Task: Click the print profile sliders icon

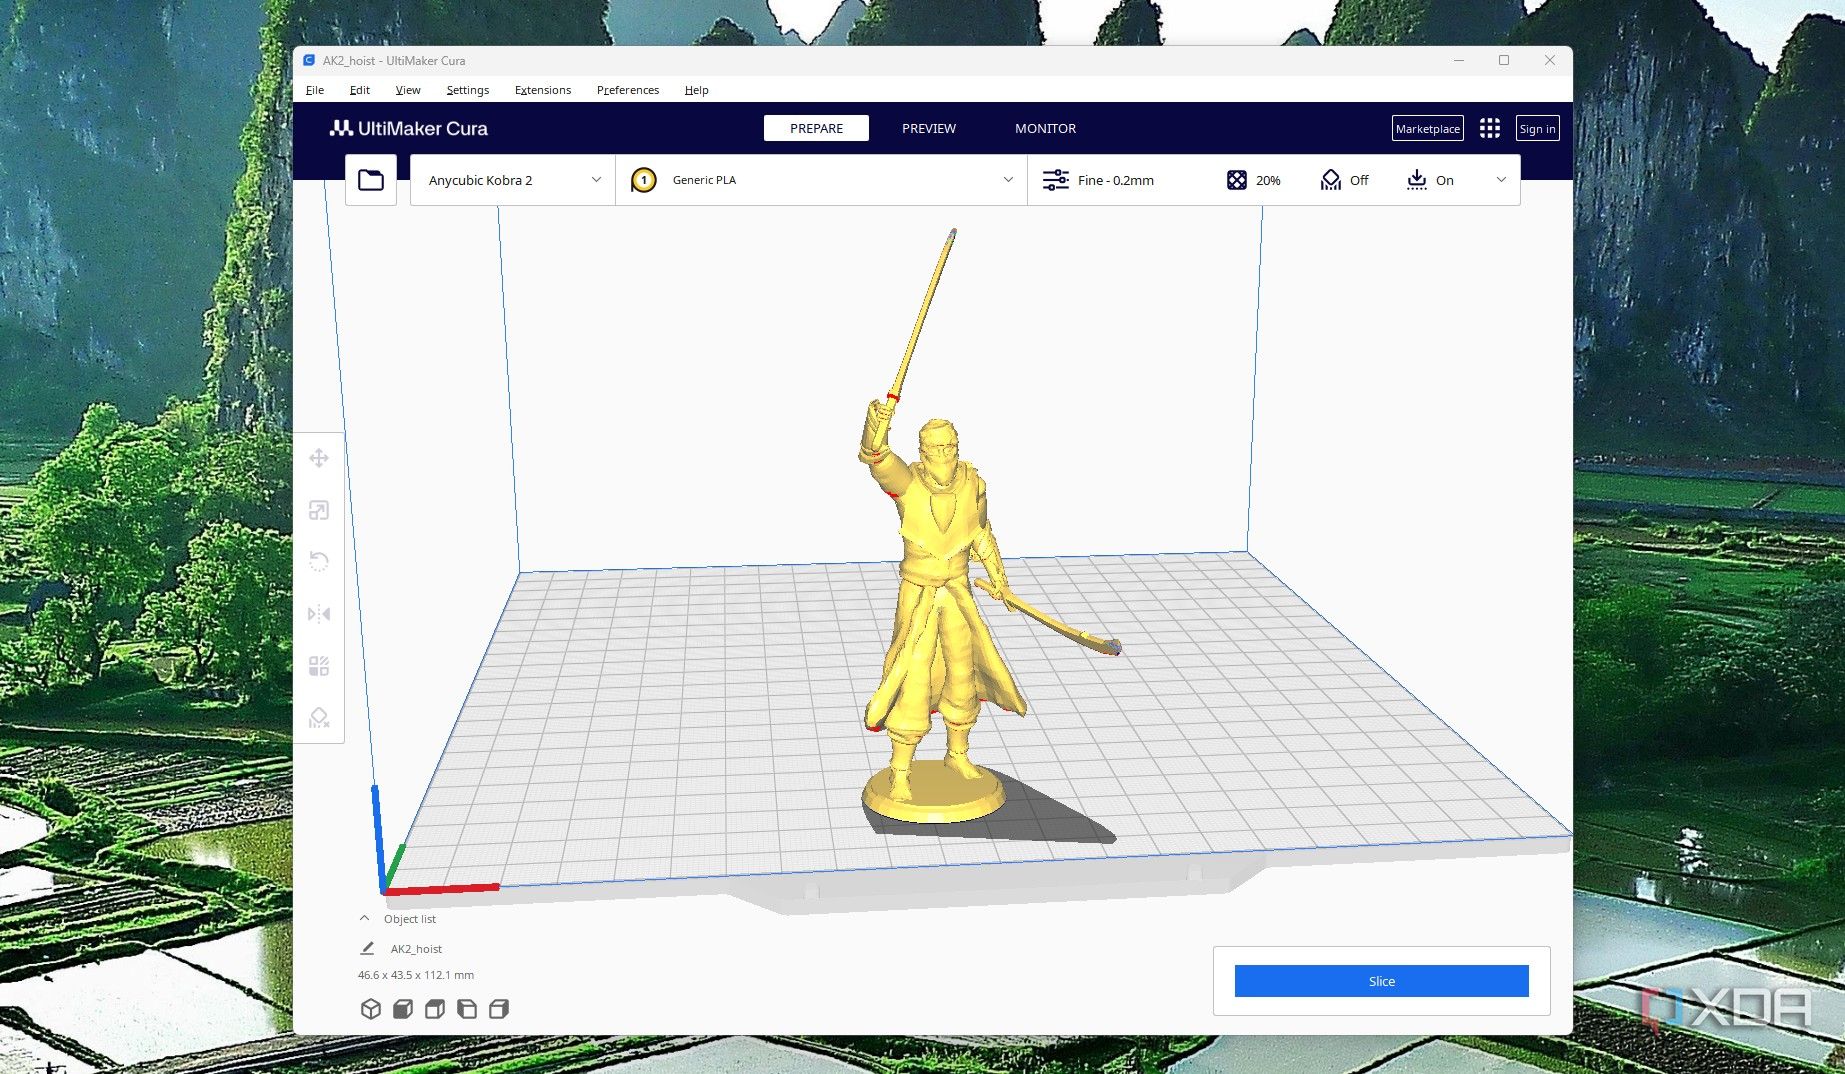Action: (x=1056, y=180)
